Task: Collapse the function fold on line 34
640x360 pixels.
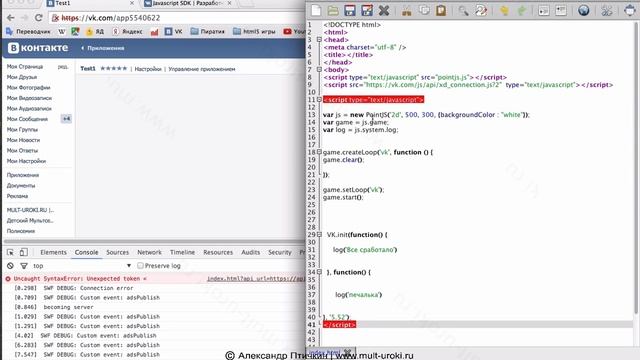Action: coord(319,272)
